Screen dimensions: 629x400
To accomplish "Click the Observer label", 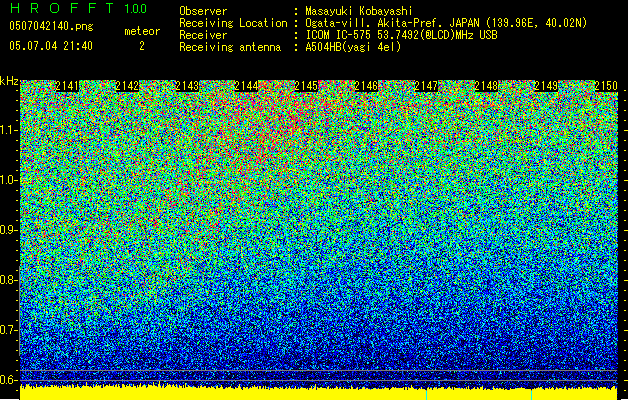I will 203,11.
